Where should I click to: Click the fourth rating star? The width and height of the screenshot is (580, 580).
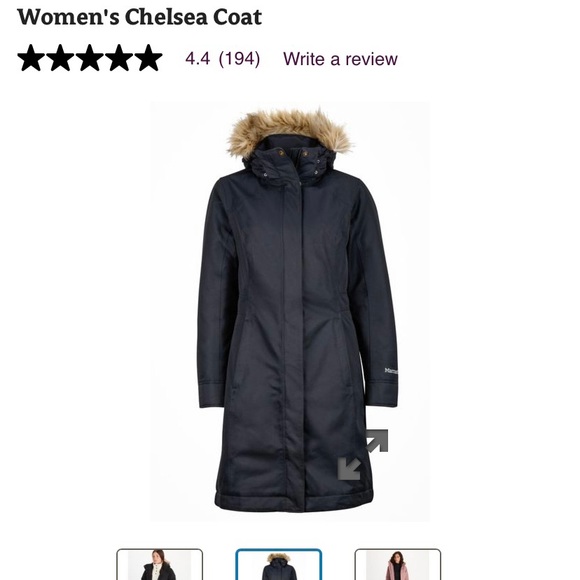tap(119, 58)
